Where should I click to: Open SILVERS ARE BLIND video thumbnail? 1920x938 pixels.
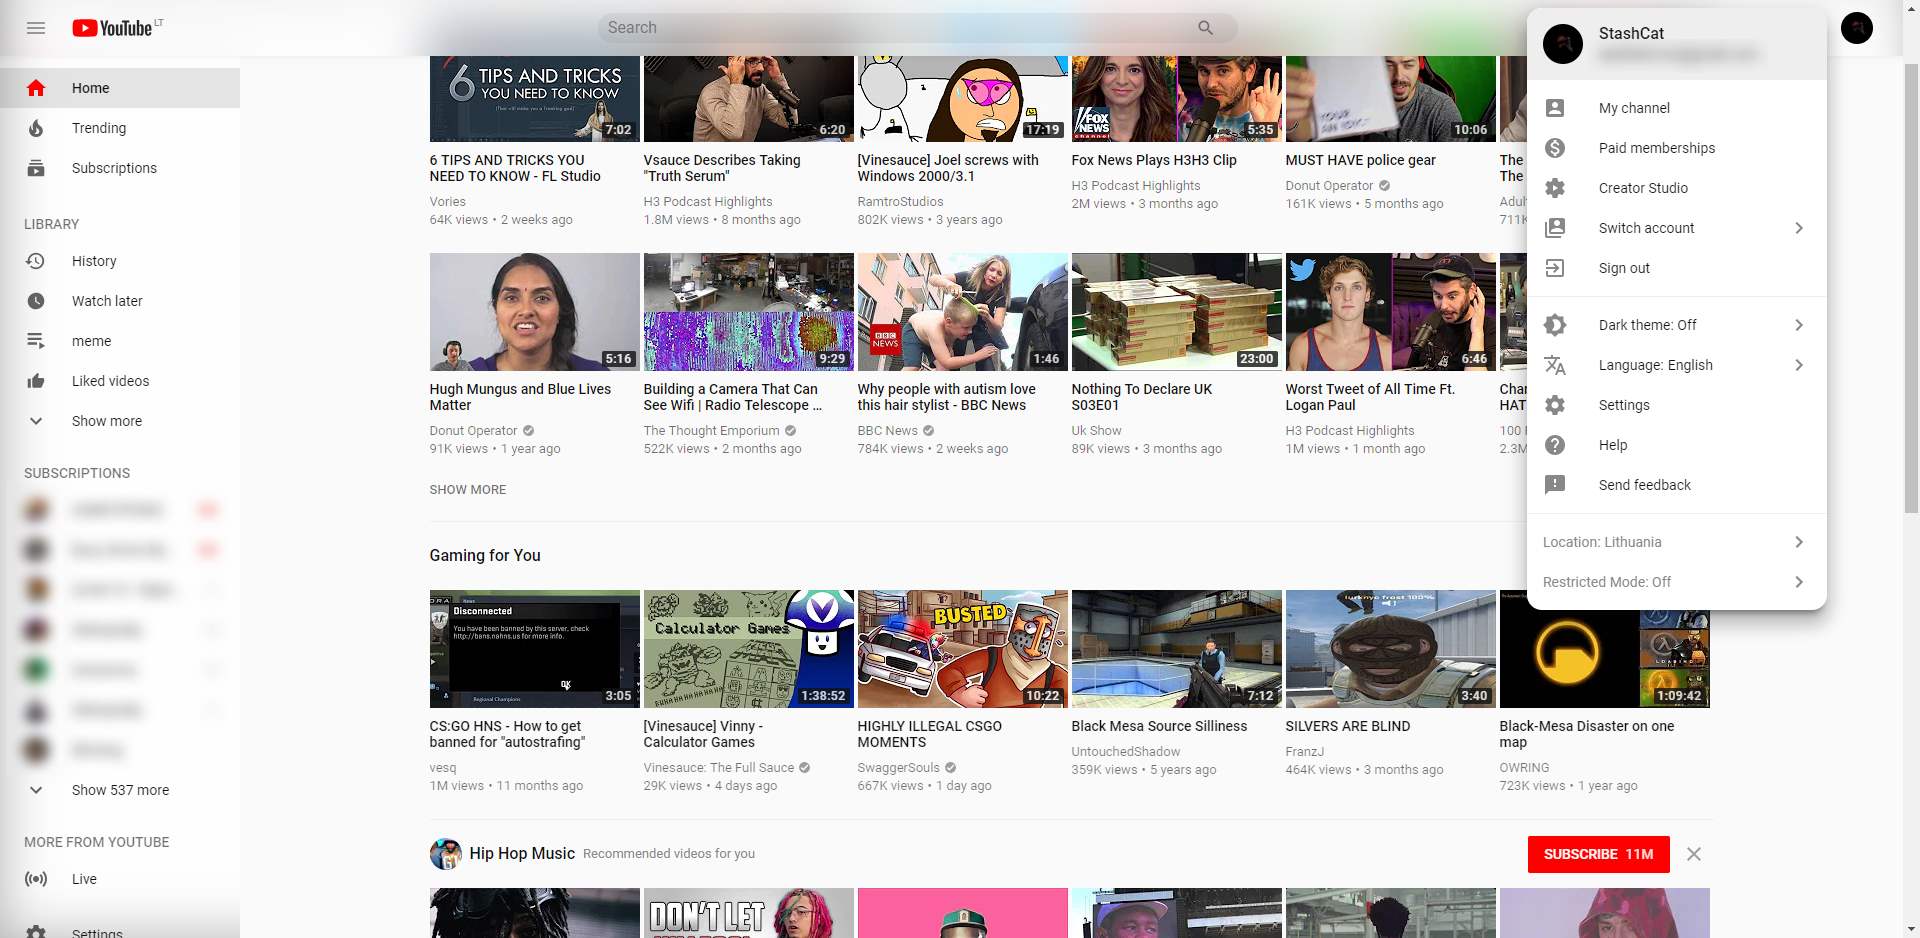tap(1390, 649)
